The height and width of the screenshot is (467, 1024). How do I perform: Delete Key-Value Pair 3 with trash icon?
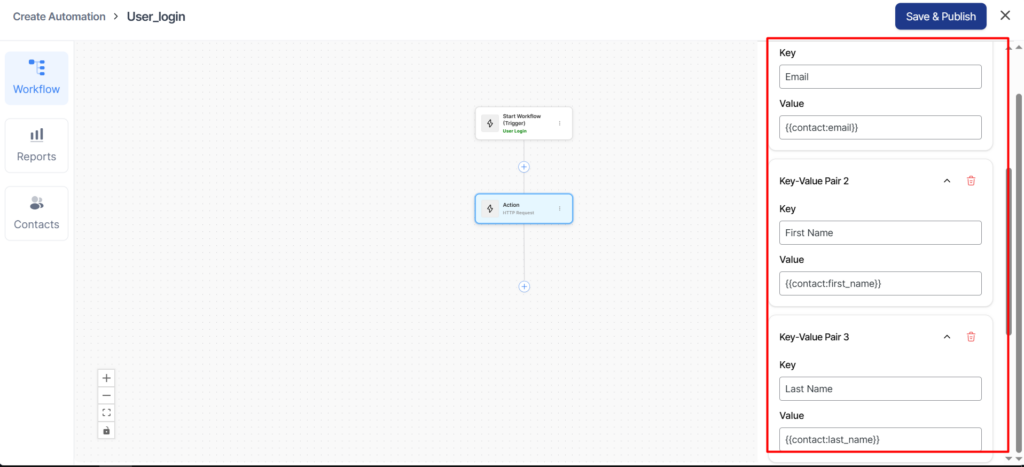point(970,337)
